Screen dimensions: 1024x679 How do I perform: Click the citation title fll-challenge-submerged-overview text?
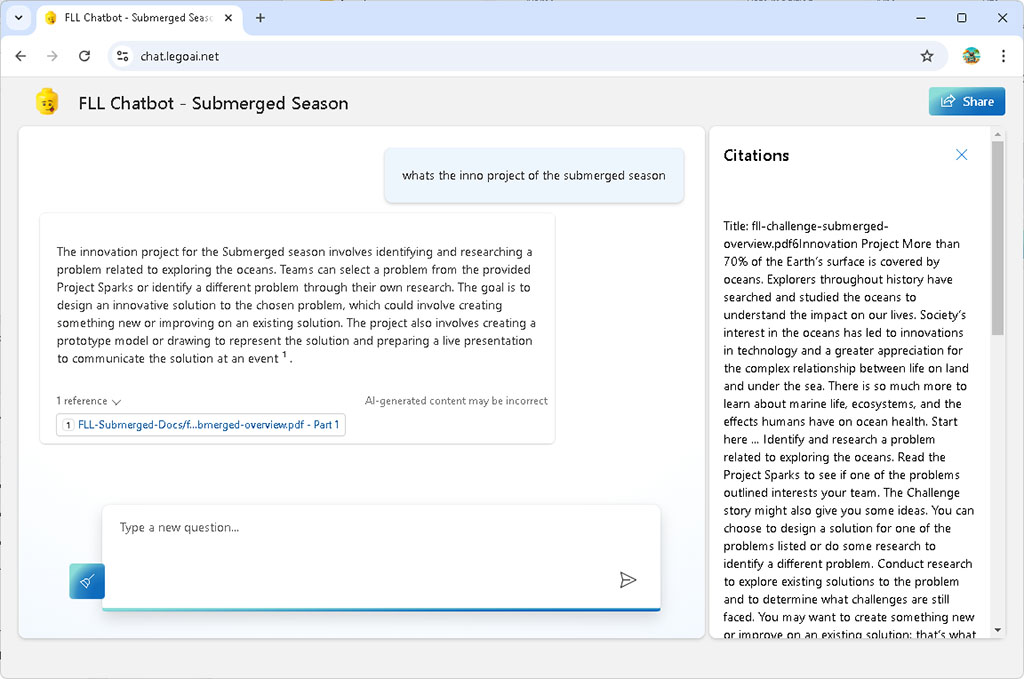805,235
